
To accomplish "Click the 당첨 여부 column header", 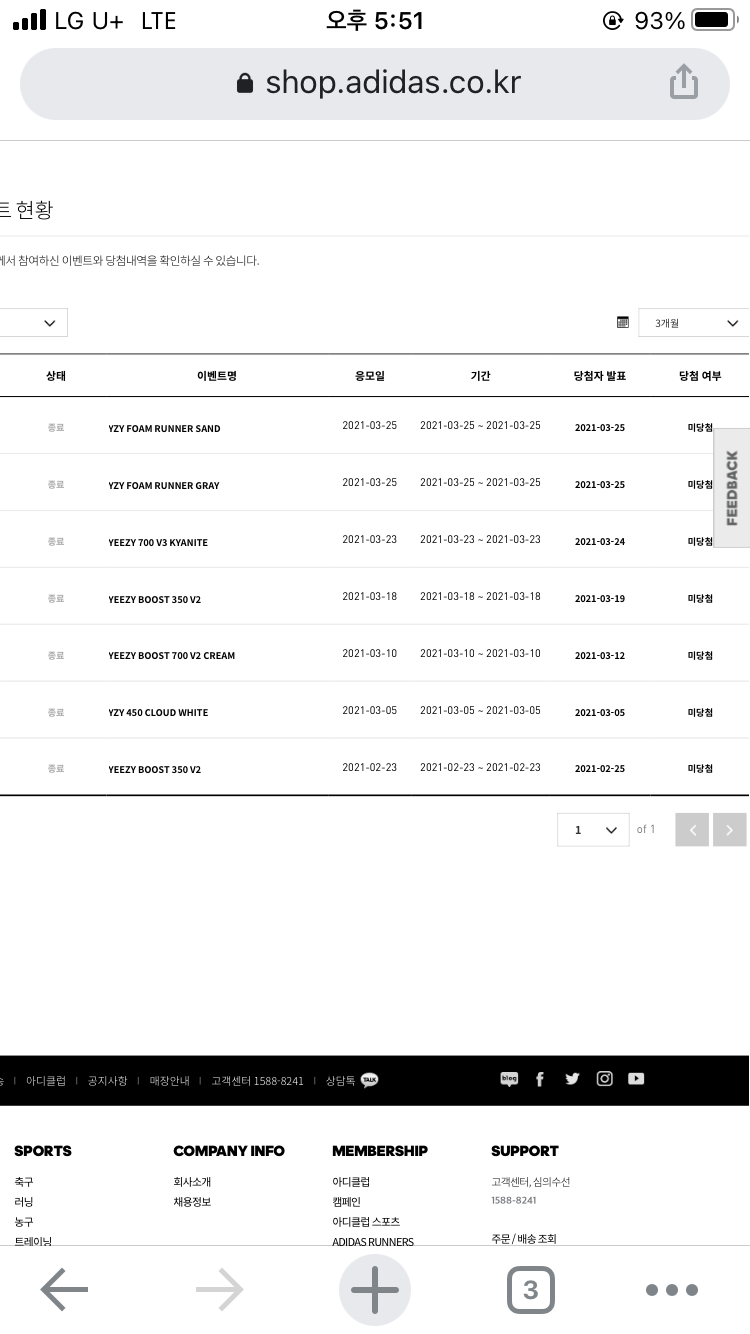I will (699, 376).
